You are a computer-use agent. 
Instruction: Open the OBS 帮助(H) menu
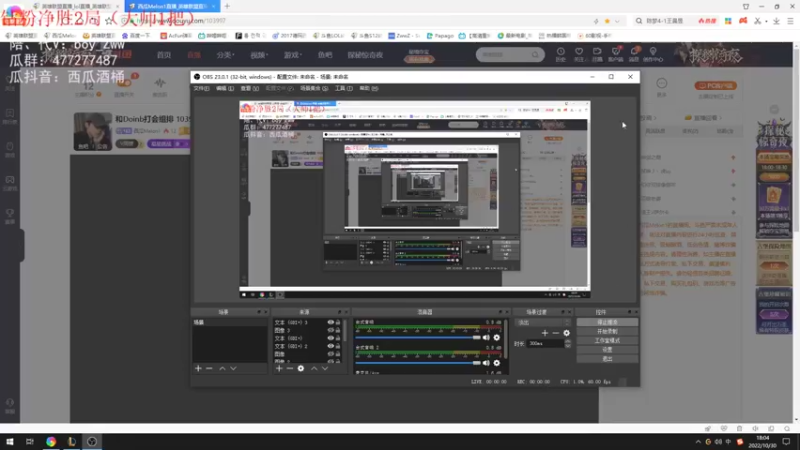368,88
